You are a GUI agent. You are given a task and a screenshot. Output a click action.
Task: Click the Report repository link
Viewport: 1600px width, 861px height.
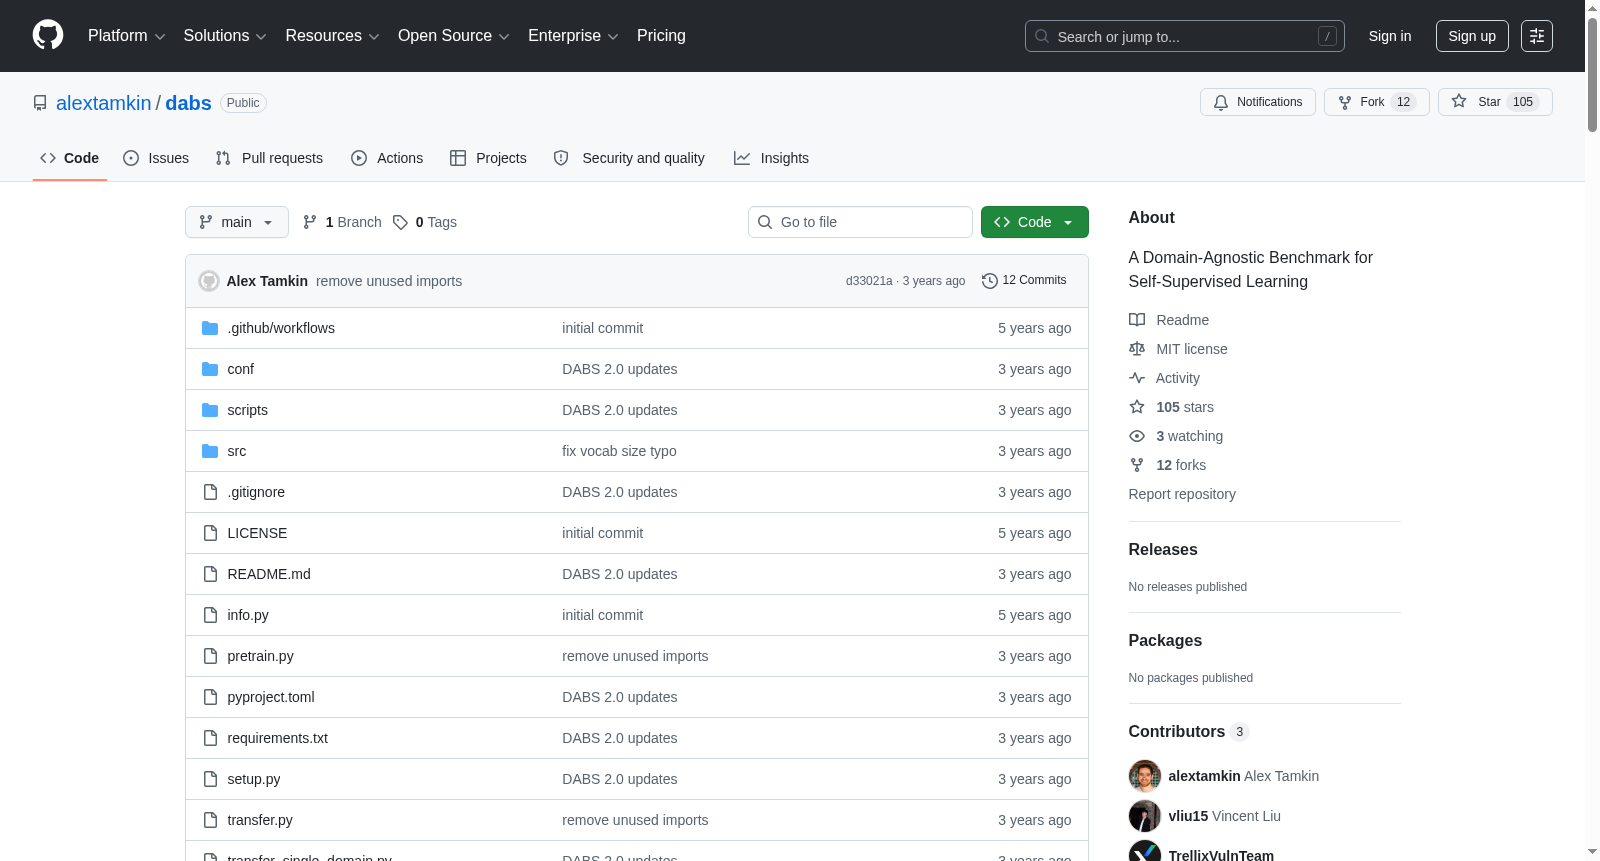click(1182, 494)
